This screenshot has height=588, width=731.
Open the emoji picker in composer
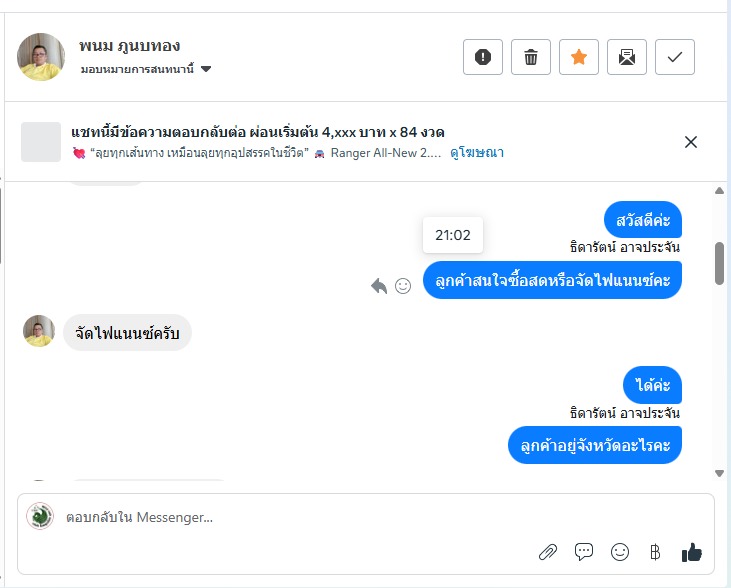[620, 551]
